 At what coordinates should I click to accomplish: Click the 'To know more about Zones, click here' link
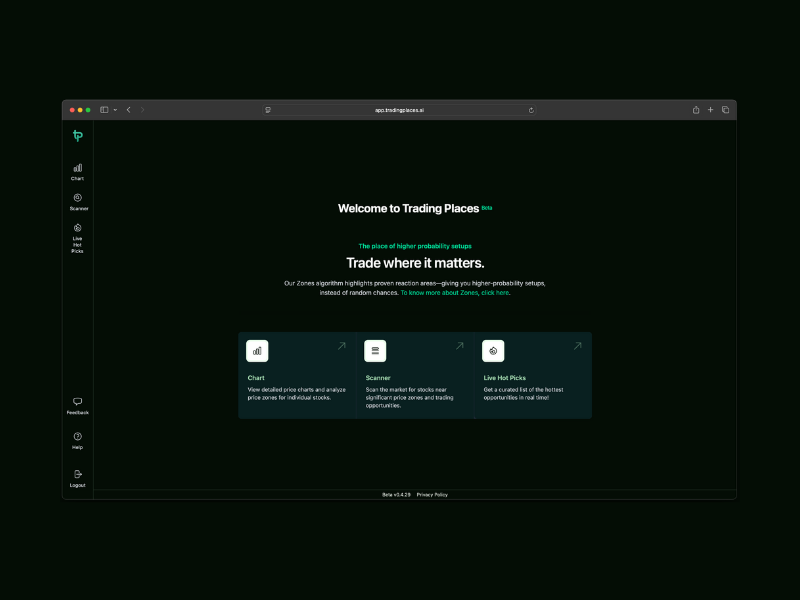click(455, 293)
